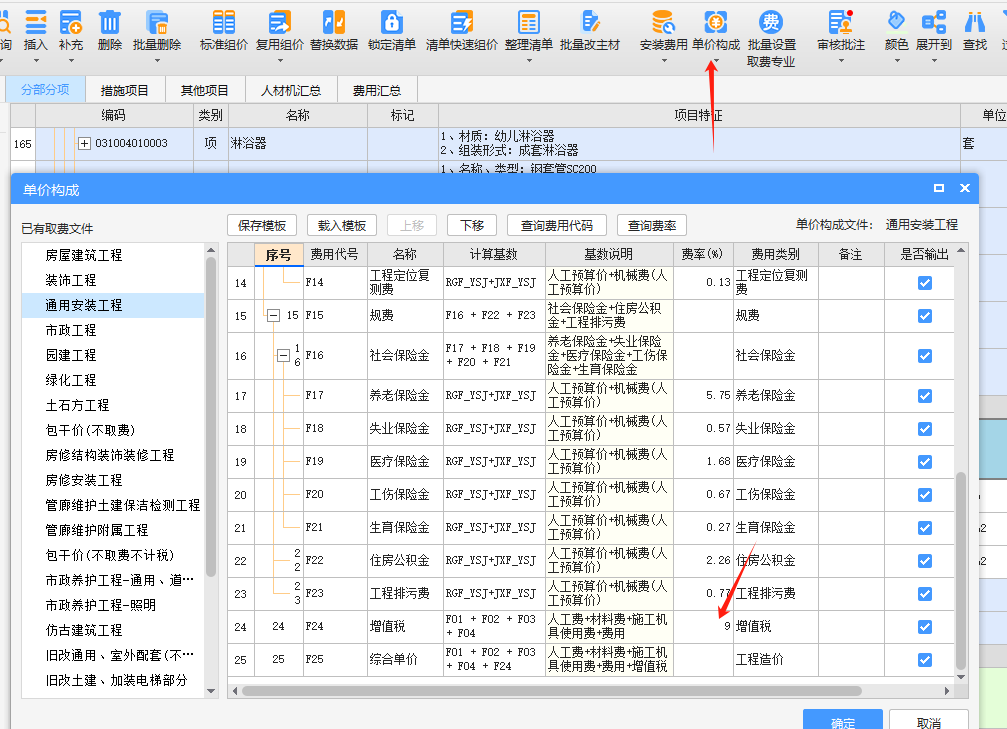
Task: Select 房屋建筑工程 fee file
Action: tap(113, 255)
